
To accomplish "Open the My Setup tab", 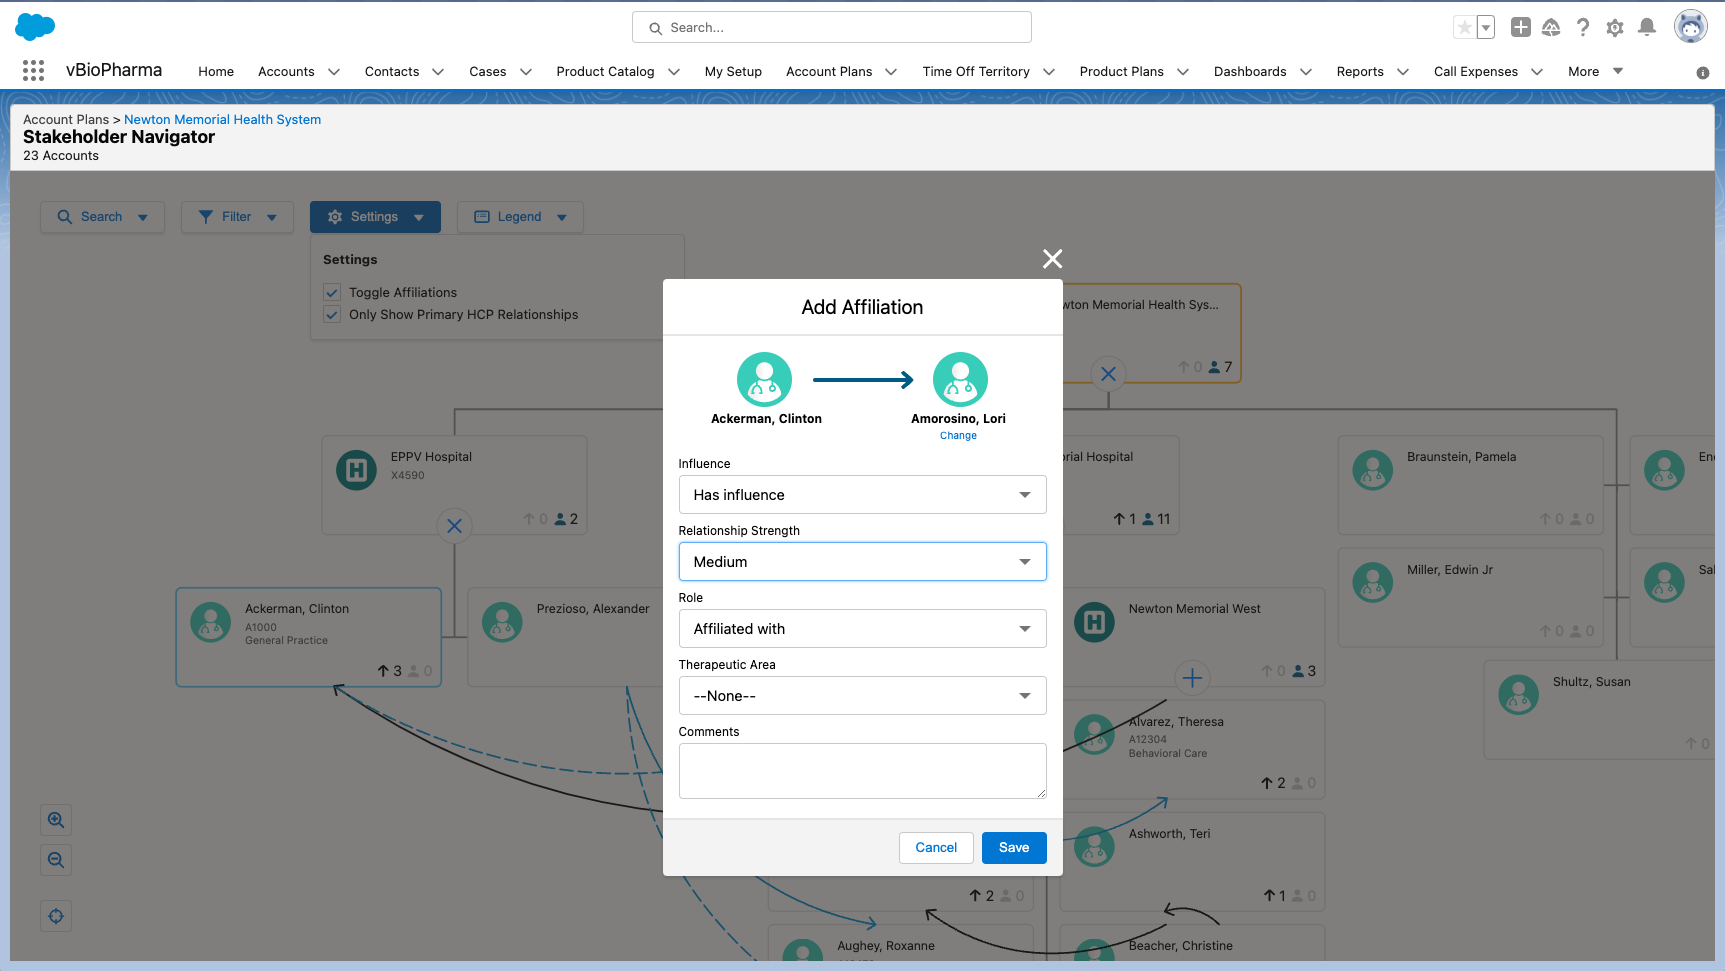I will pyautogui.click(x=733, y=72).
